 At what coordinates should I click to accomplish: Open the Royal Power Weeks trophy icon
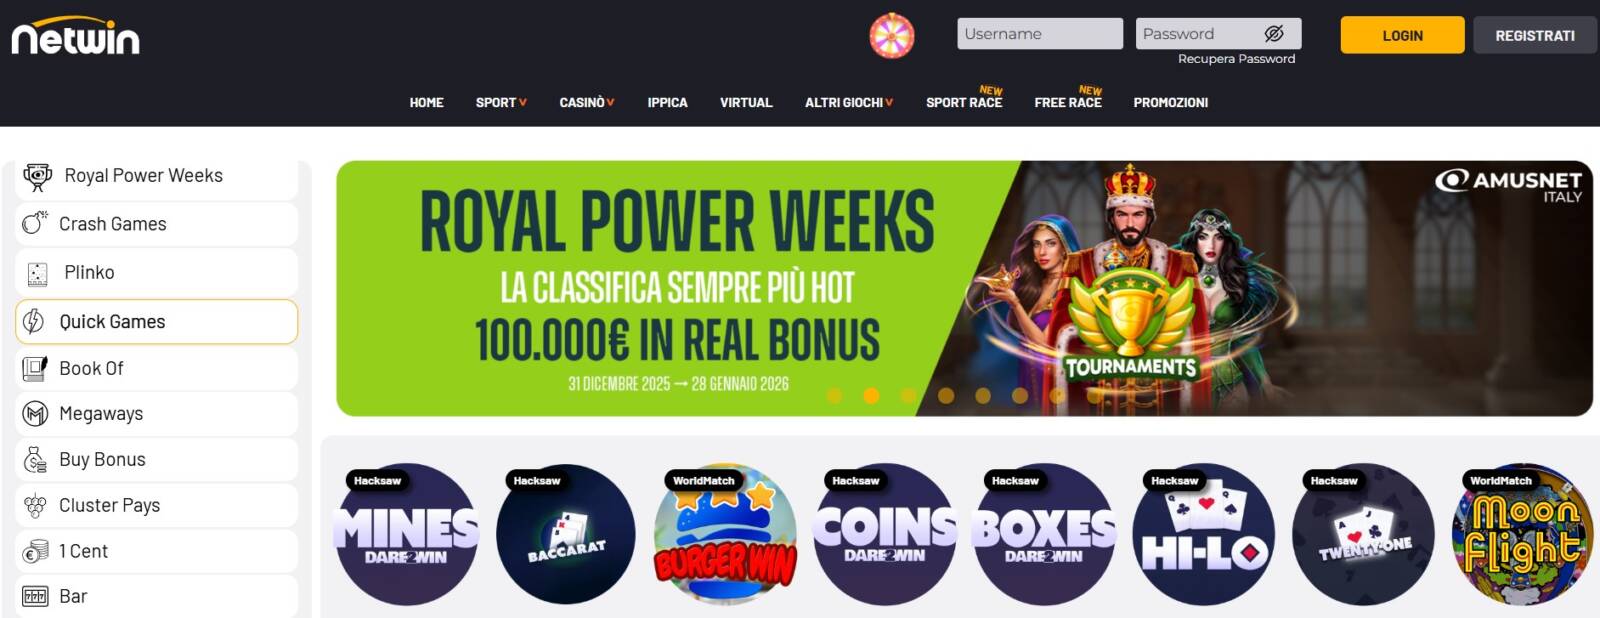[38, 177]
